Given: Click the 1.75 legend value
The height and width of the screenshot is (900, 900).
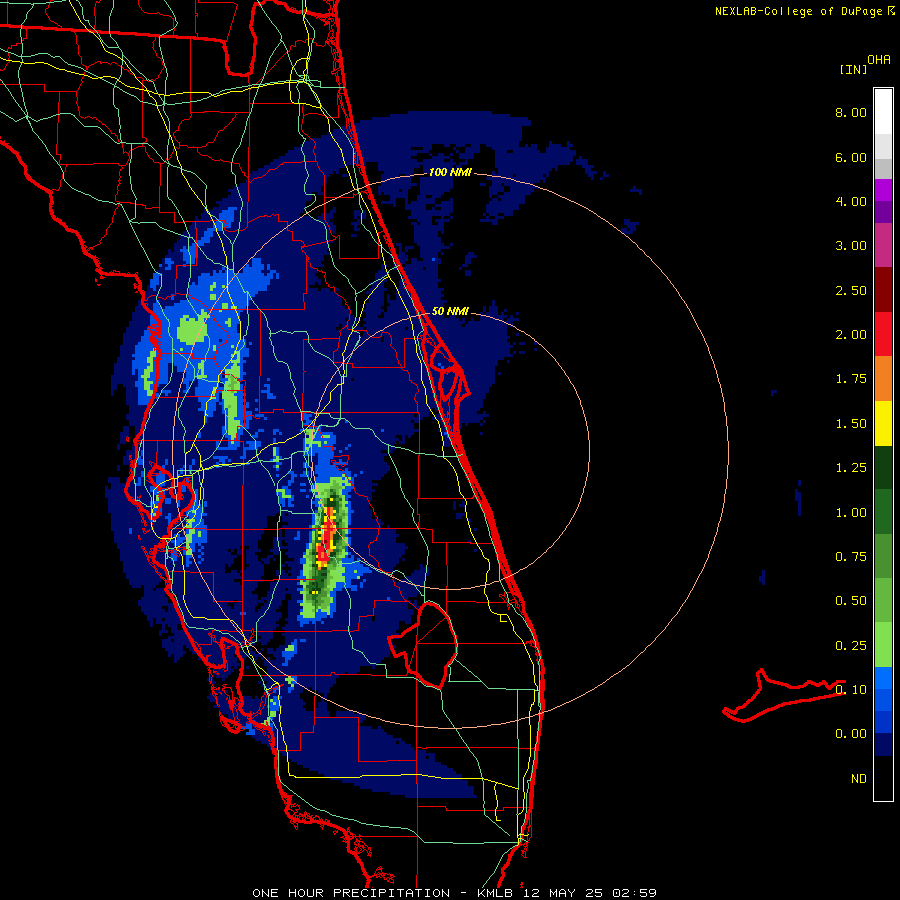Looking at the screenshot, I should click(851, 379).
